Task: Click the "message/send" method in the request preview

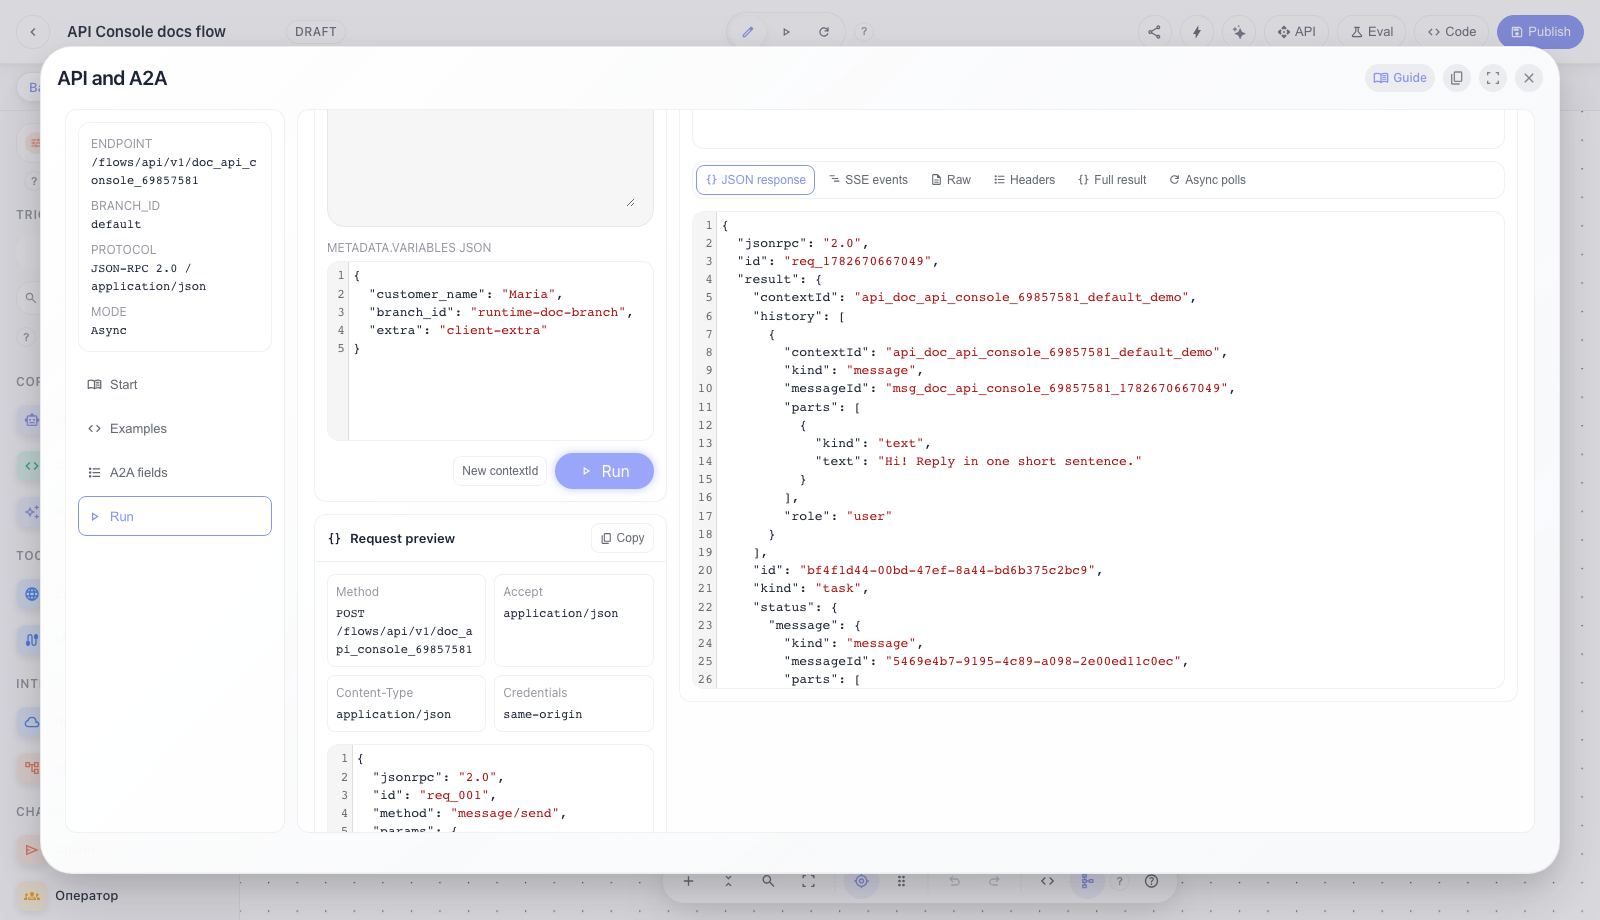Action: click(505, 813)
